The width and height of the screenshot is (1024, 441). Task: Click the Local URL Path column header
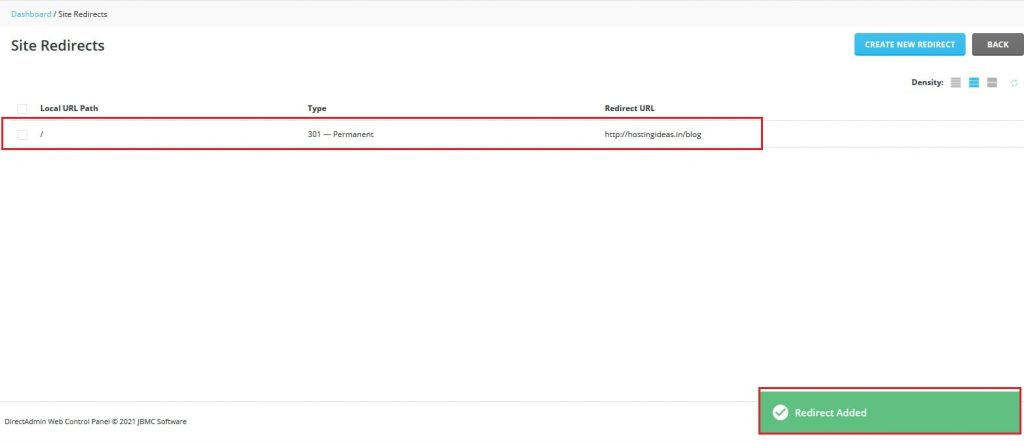[x=69, y=108]
